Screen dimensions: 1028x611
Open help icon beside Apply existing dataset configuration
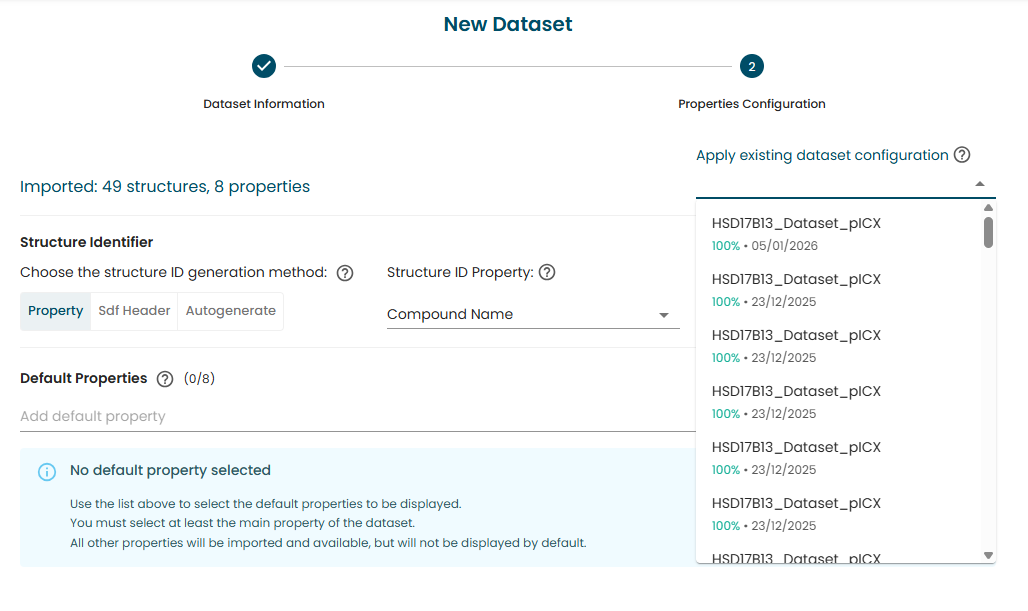click(x=962, y=155)
